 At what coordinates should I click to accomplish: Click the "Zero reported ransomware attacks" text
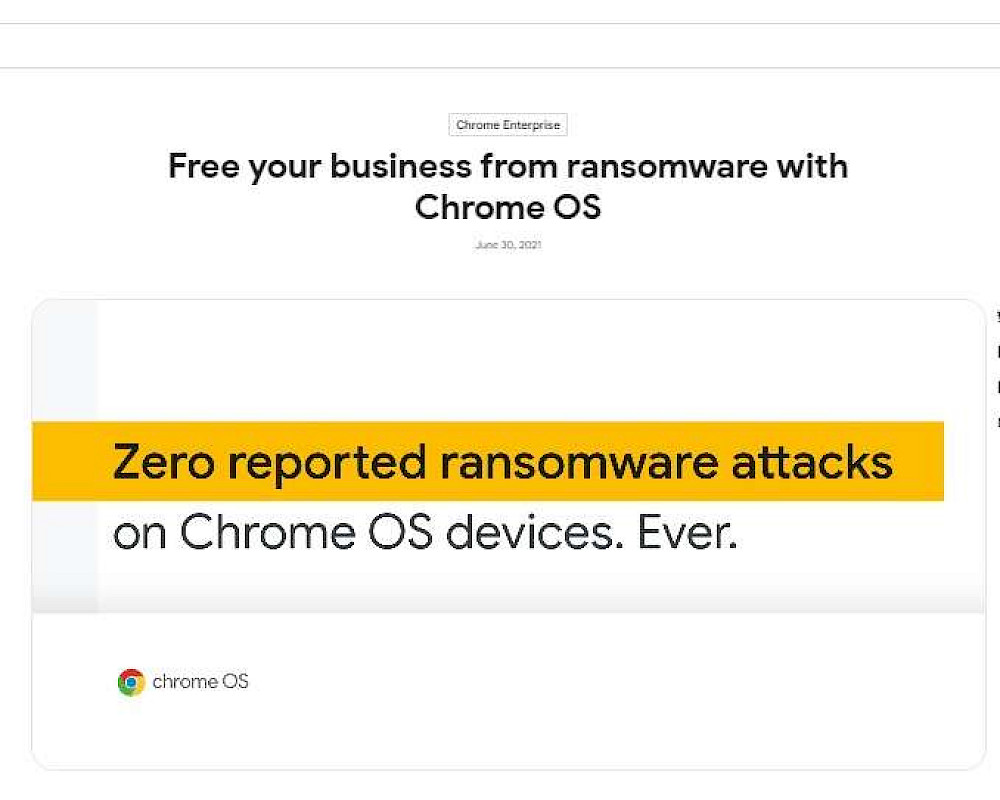coord(502,462)
